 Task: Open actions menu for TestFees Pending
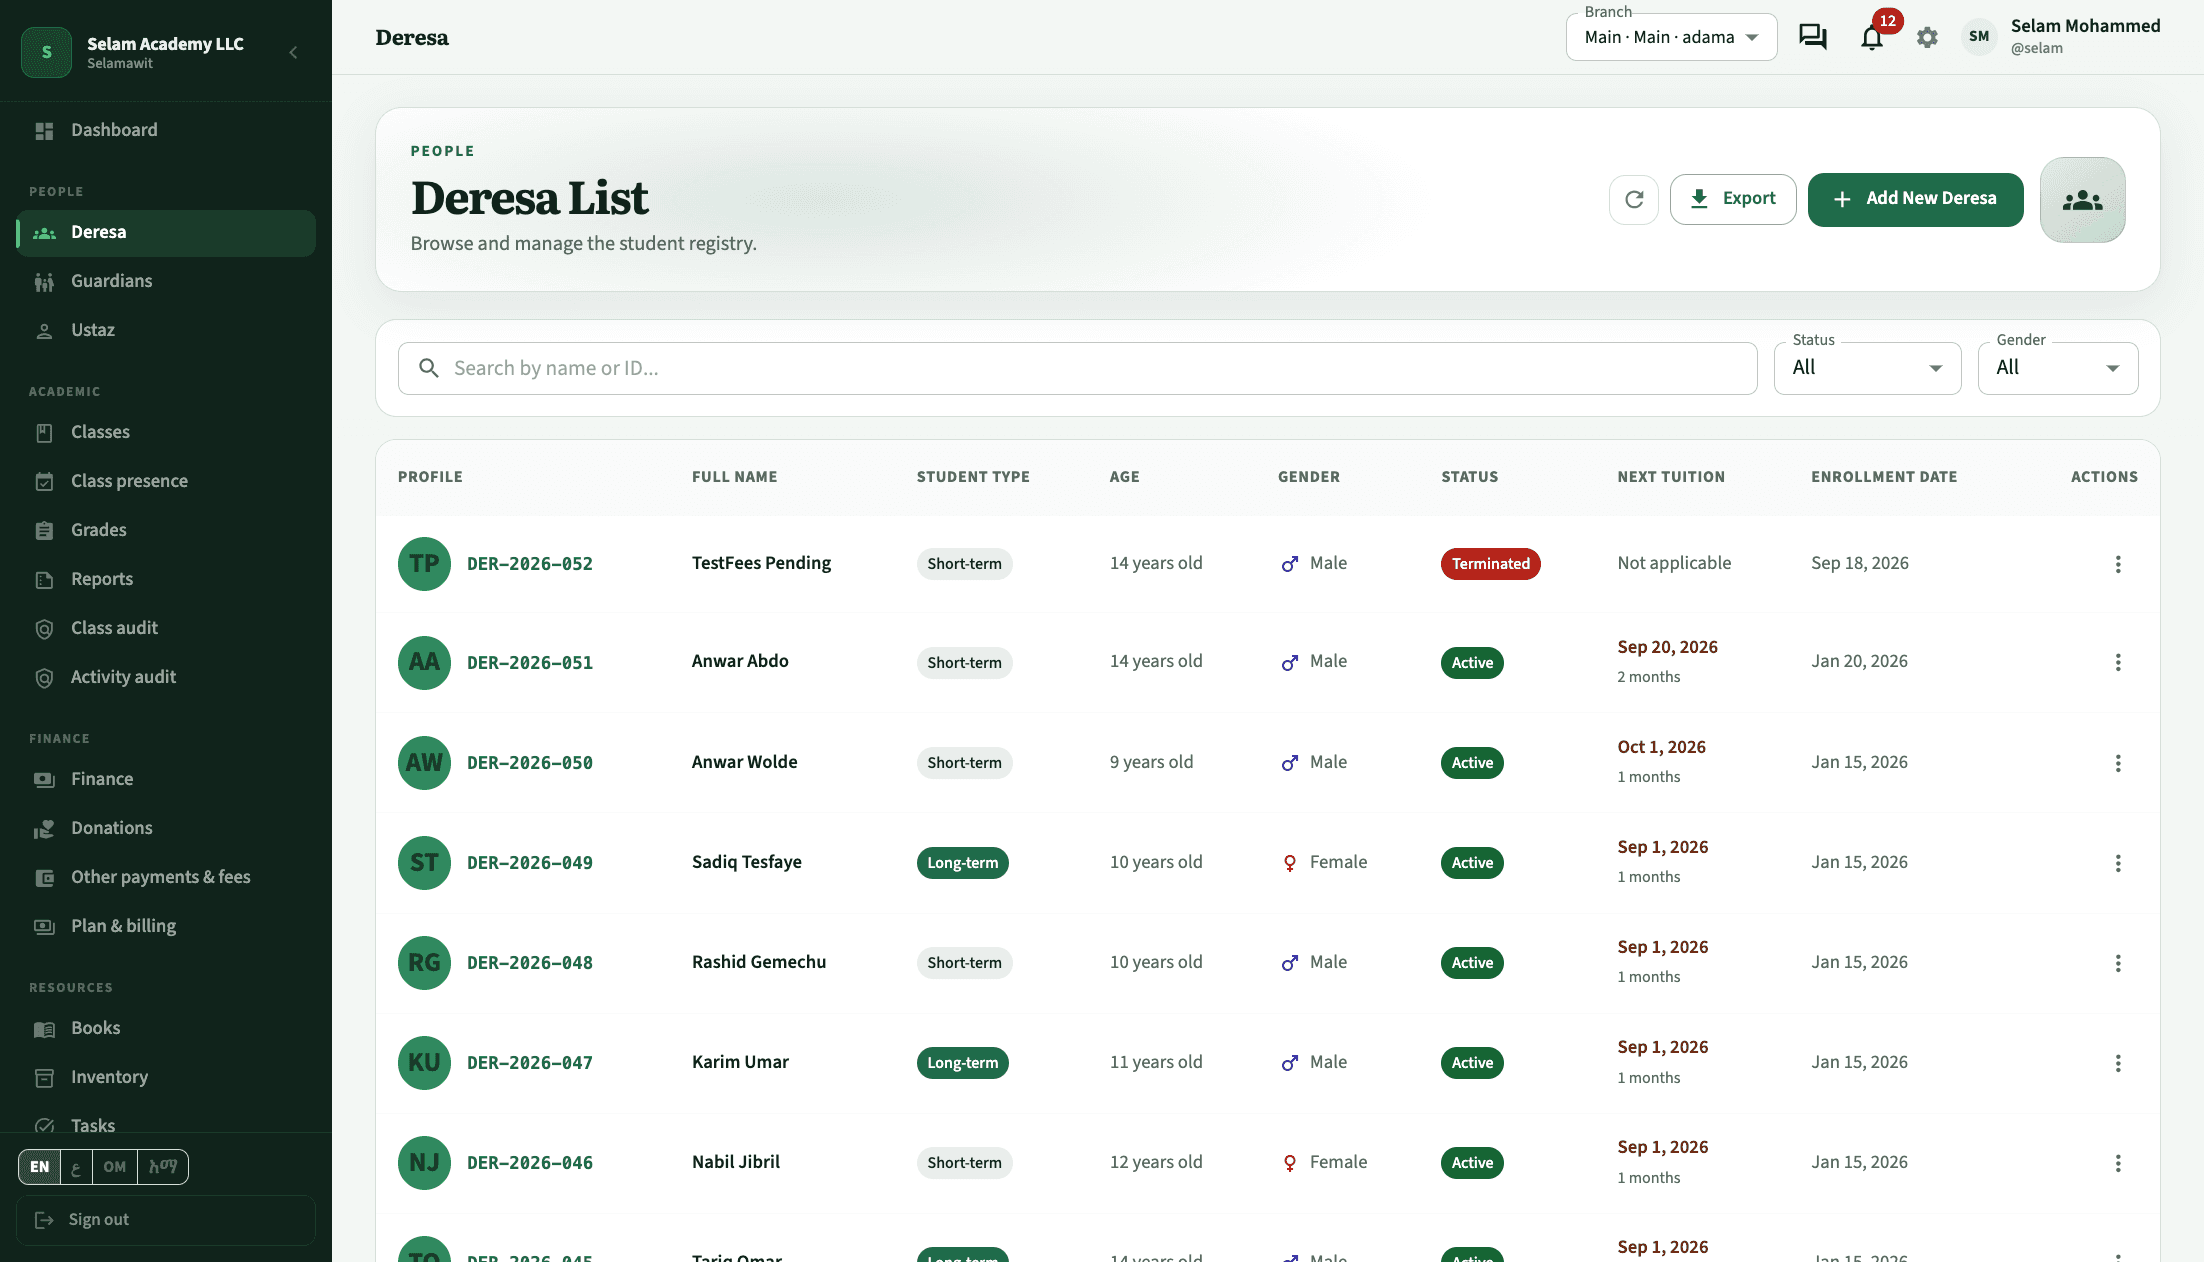click(x=2117, y=564)
